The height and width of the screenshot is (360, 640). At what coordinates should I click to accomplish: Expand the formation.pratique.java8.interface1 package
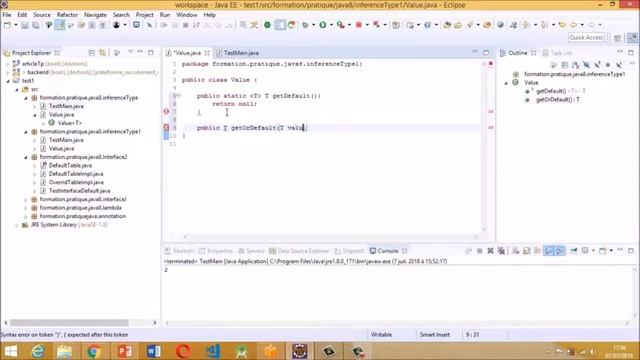(26, 200)
